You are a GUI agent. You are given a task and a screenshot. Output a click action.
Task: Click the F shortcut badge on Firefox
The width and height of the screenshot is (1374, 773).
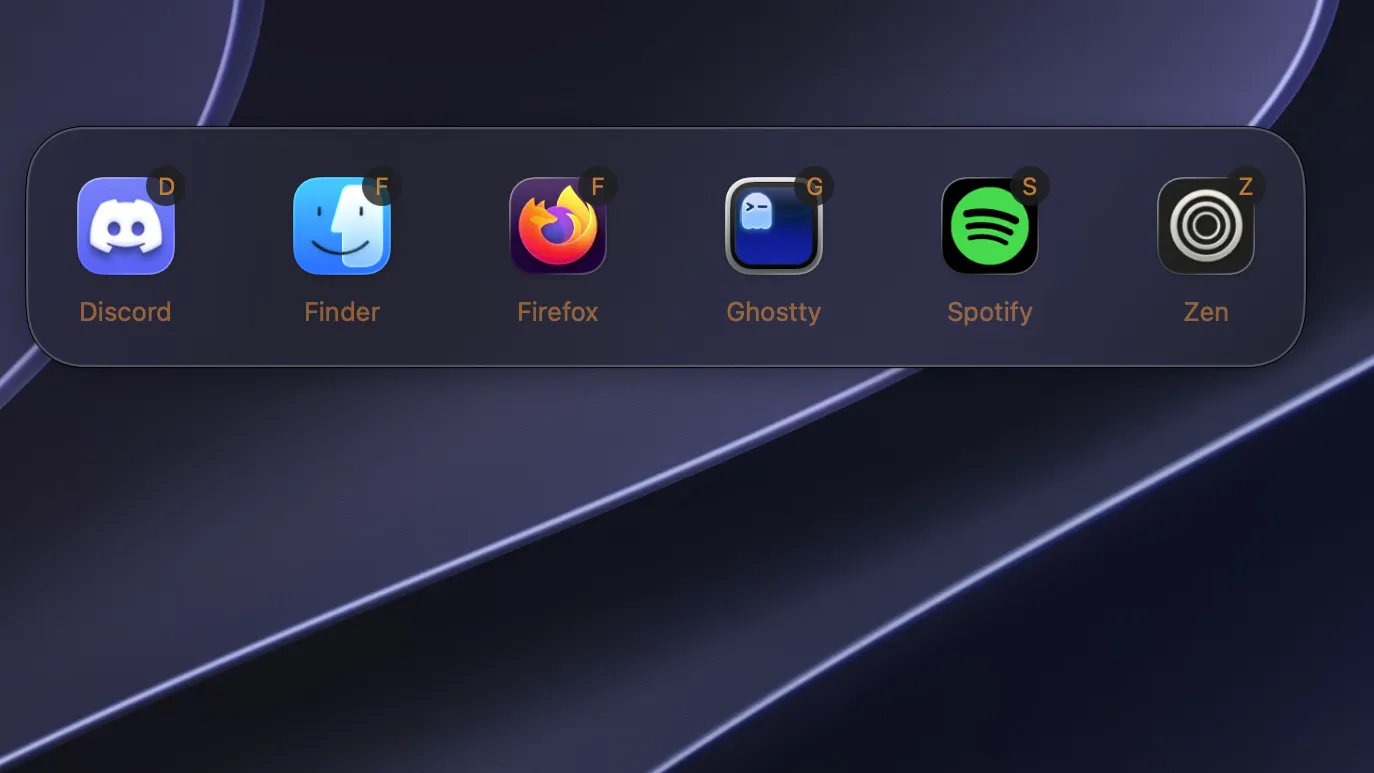point(598,186)
